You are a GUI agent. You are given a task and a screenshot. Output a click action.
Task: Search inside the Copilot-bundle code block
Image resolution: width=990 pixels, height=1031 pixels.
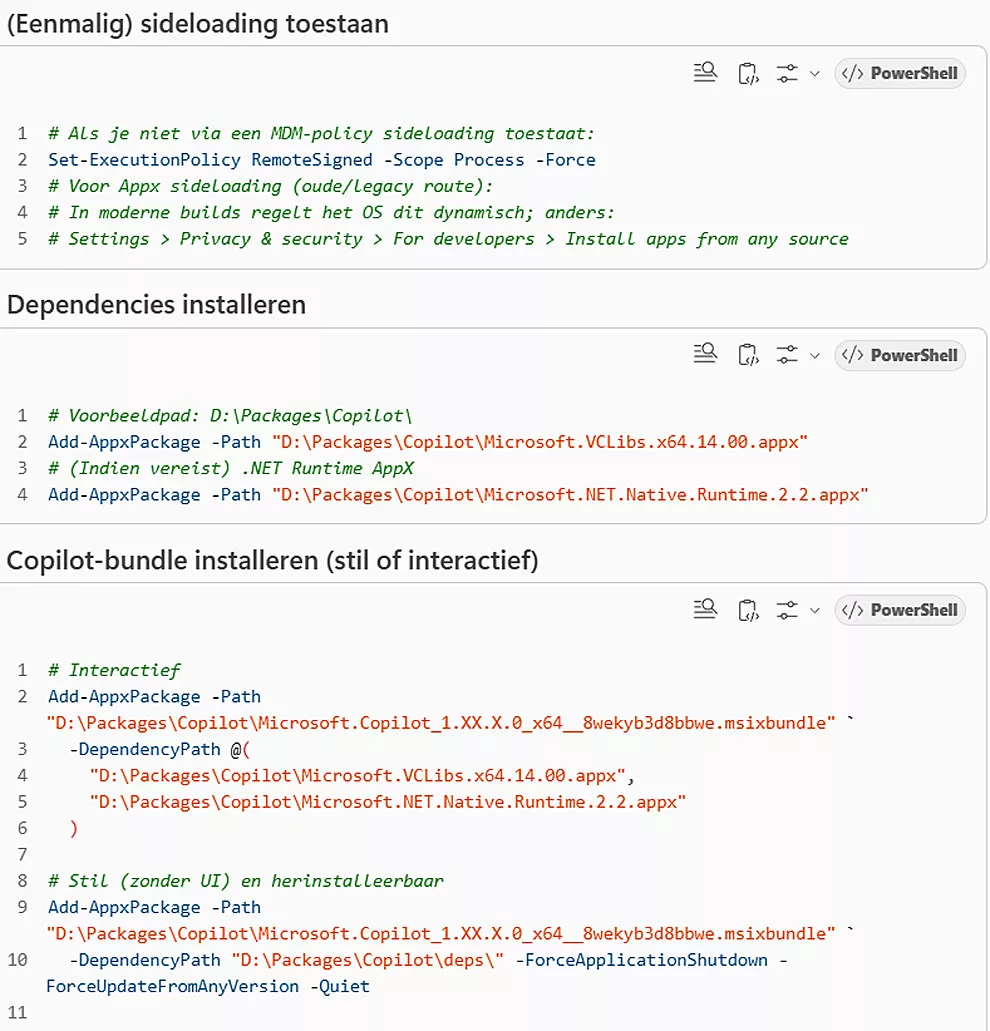point(706,610)
